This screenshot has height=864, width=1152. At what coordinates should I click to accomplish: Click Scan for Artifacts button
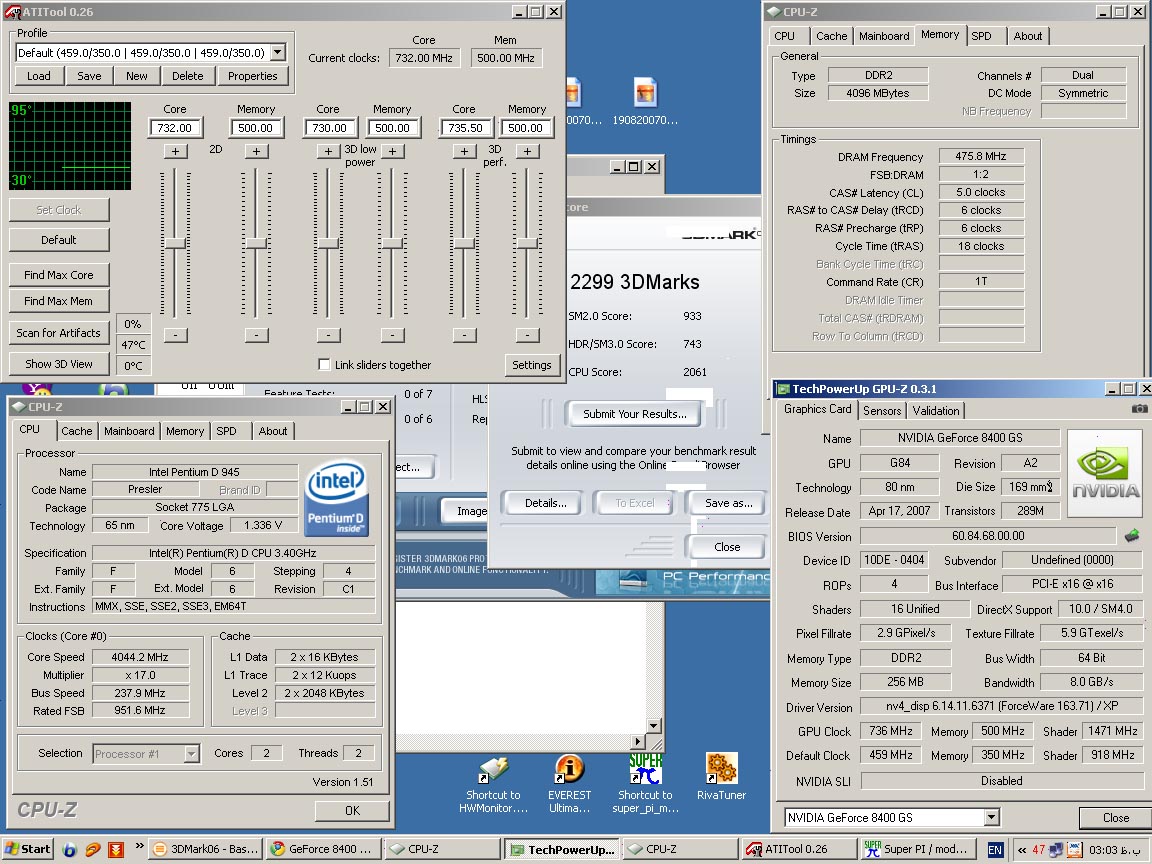pyautogui.click(x=59, y=333)
